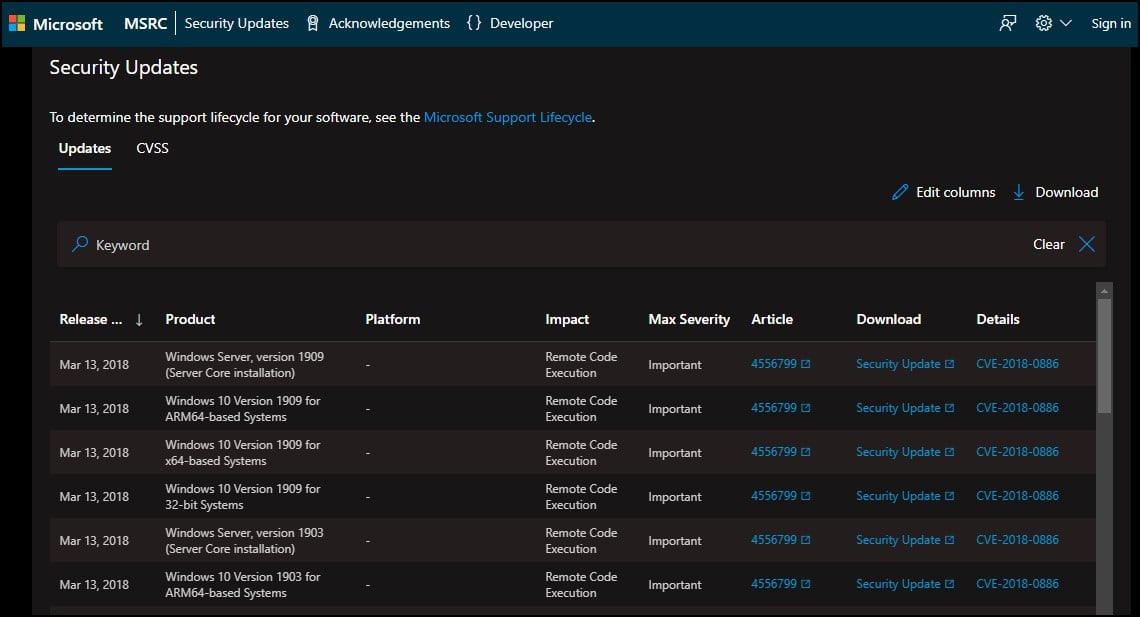Open the Acknowledgements page
Viewport: 1140px width, 617px height.
(378, 23)
